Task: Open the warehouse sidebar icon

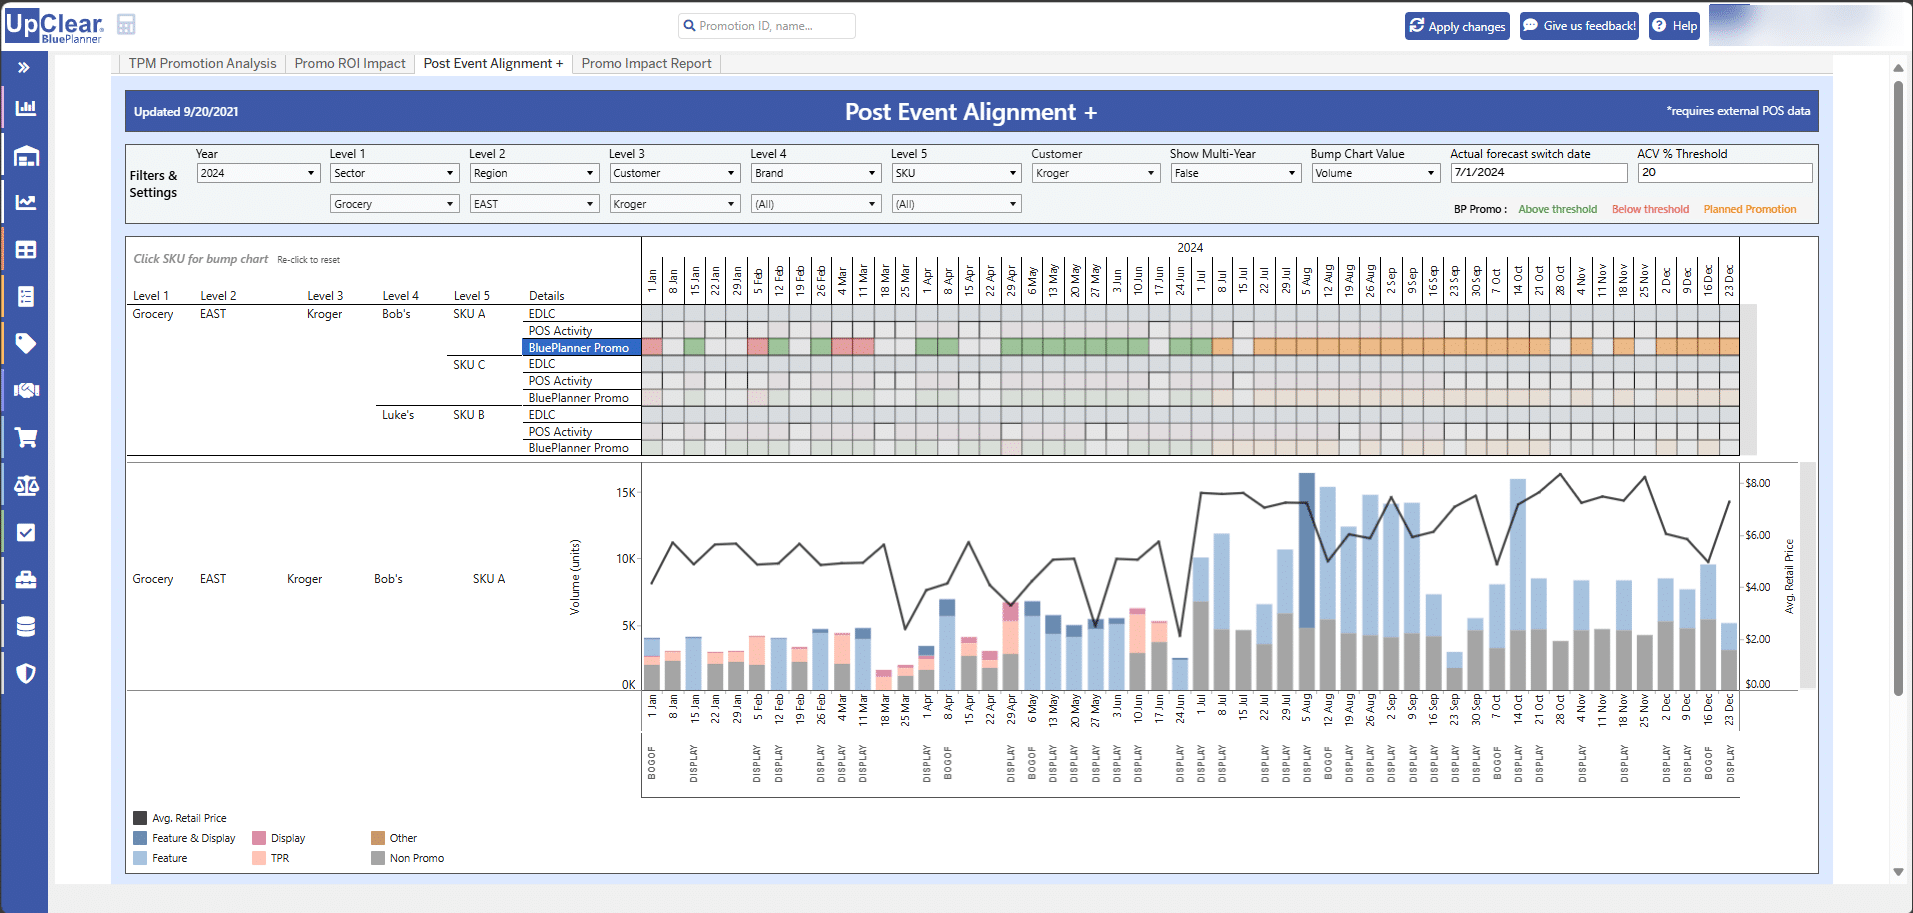Action: coord(26,155)
